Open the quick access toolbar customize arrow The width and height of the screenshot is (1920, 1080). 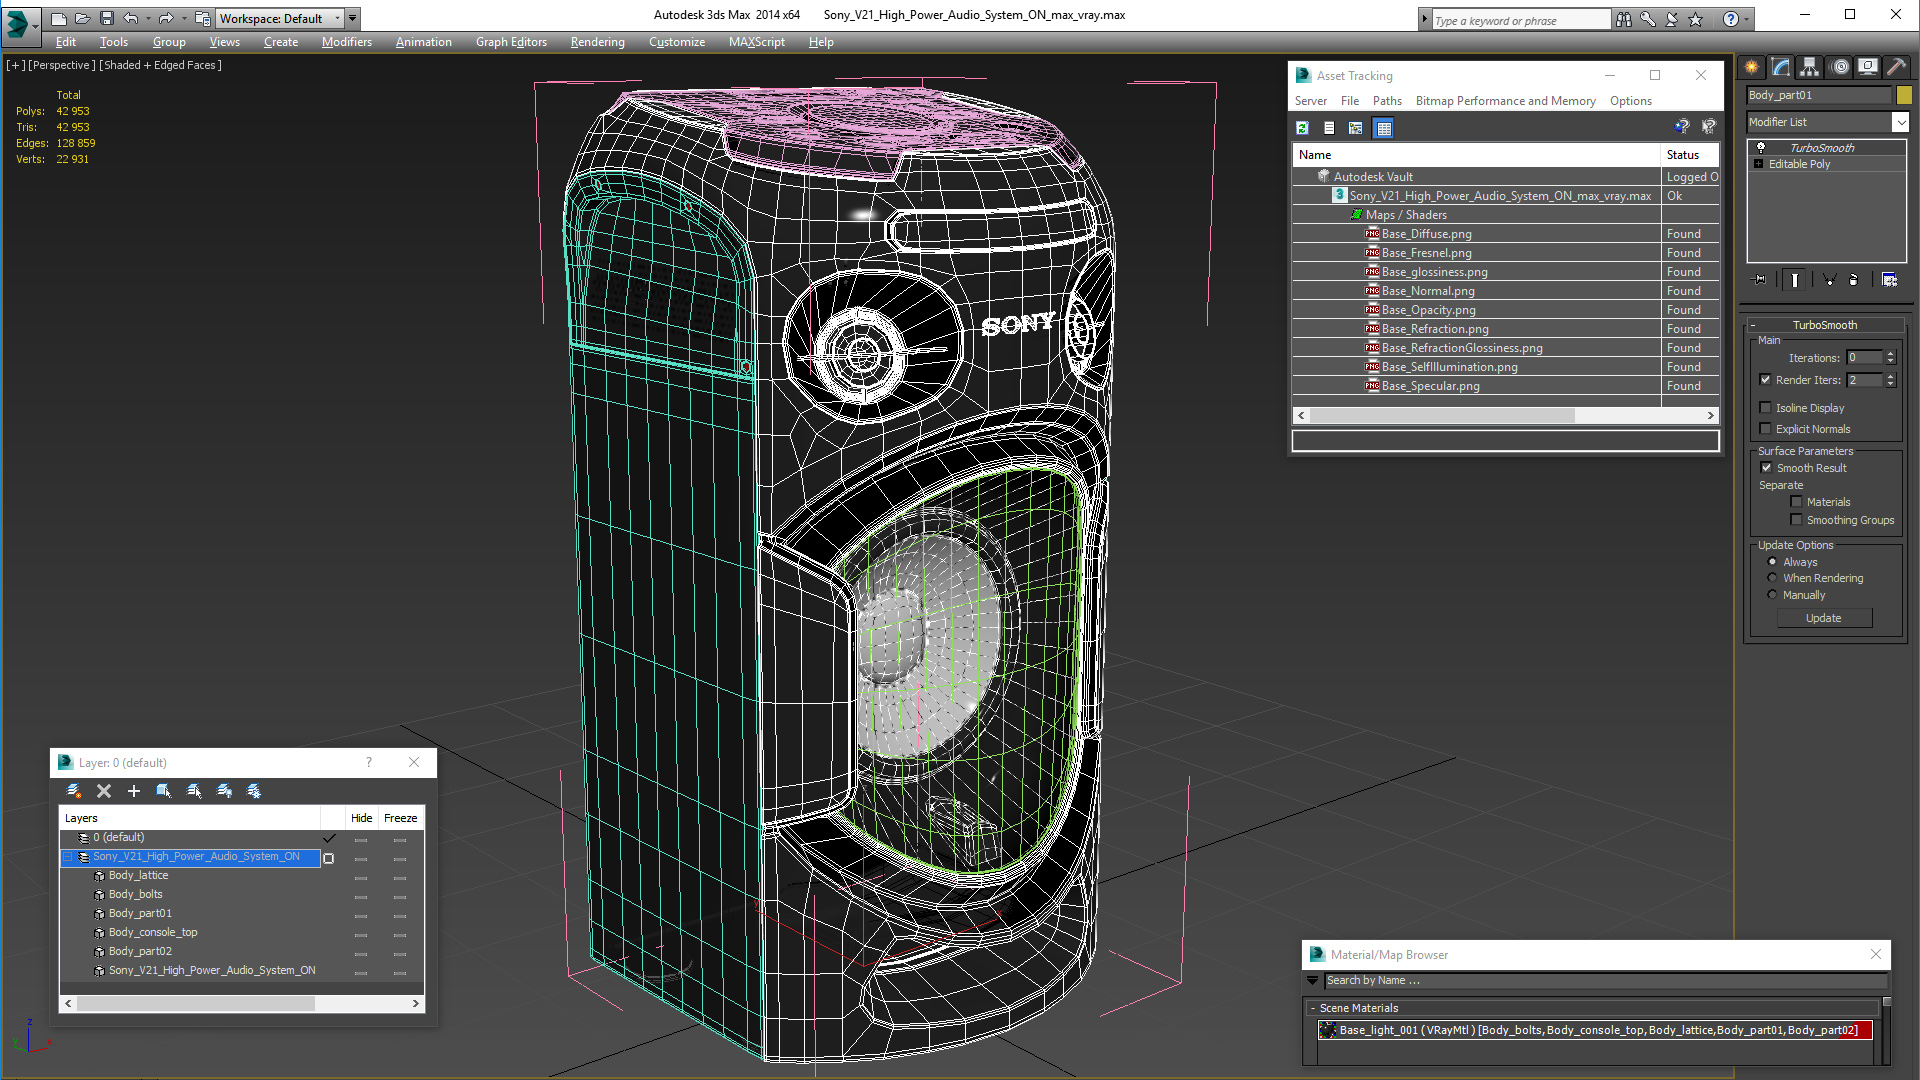[352, 18]
